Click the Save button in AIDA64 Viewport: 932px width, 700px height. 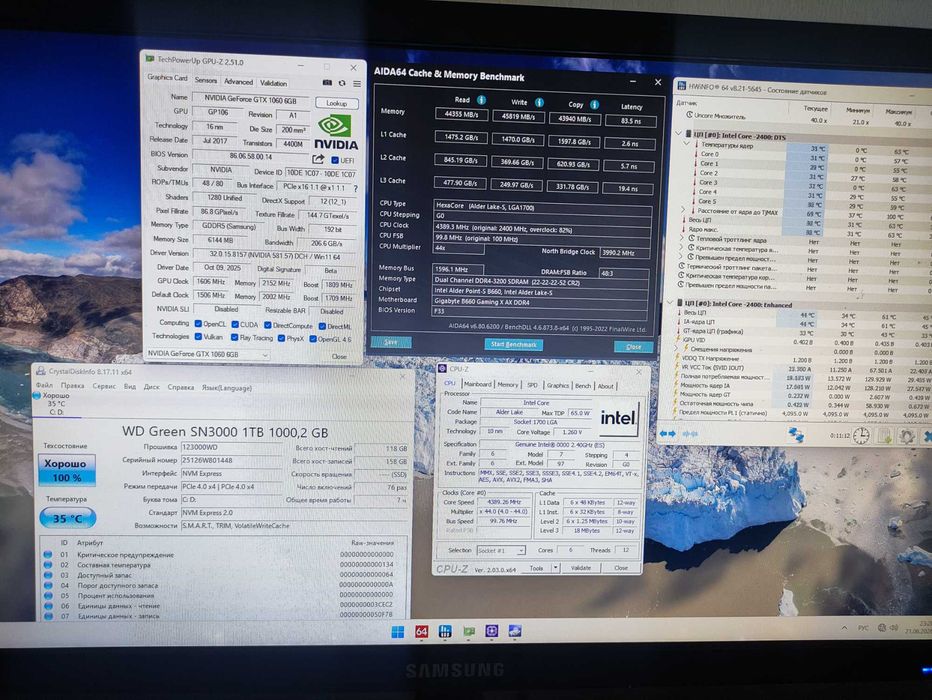pos(391,342)
